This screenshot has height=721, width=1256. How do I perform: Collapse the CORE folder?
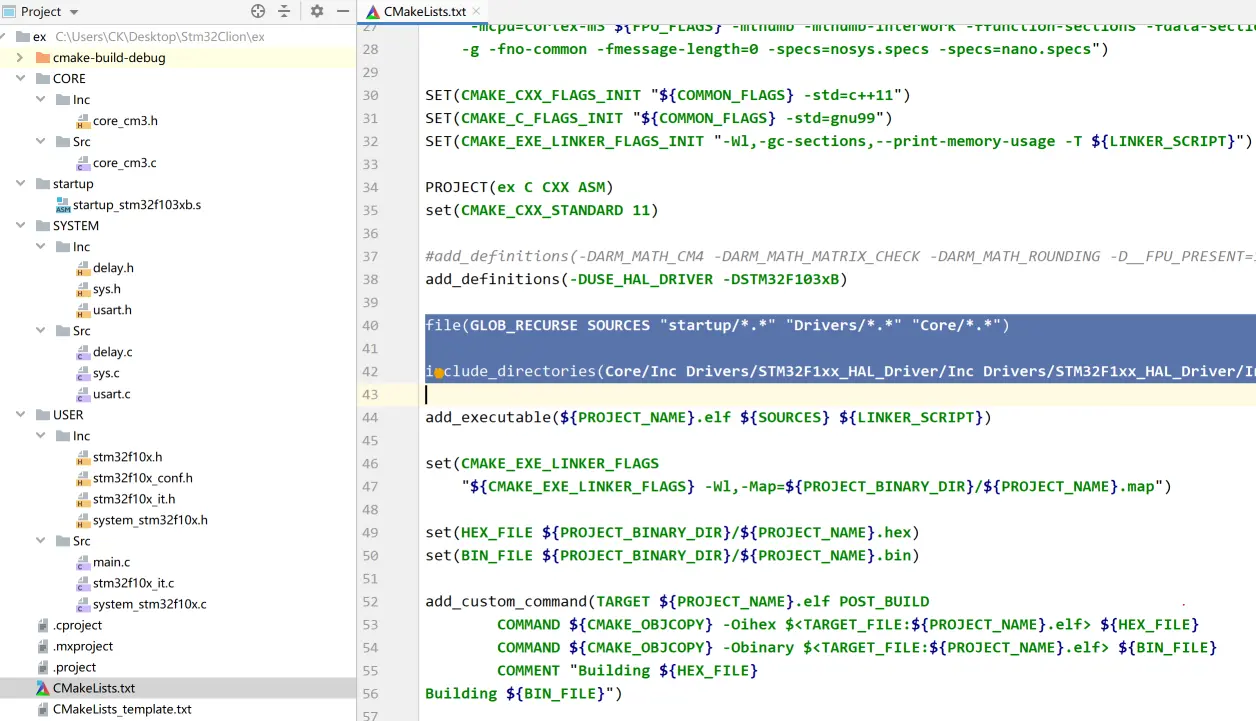point(20,79)
